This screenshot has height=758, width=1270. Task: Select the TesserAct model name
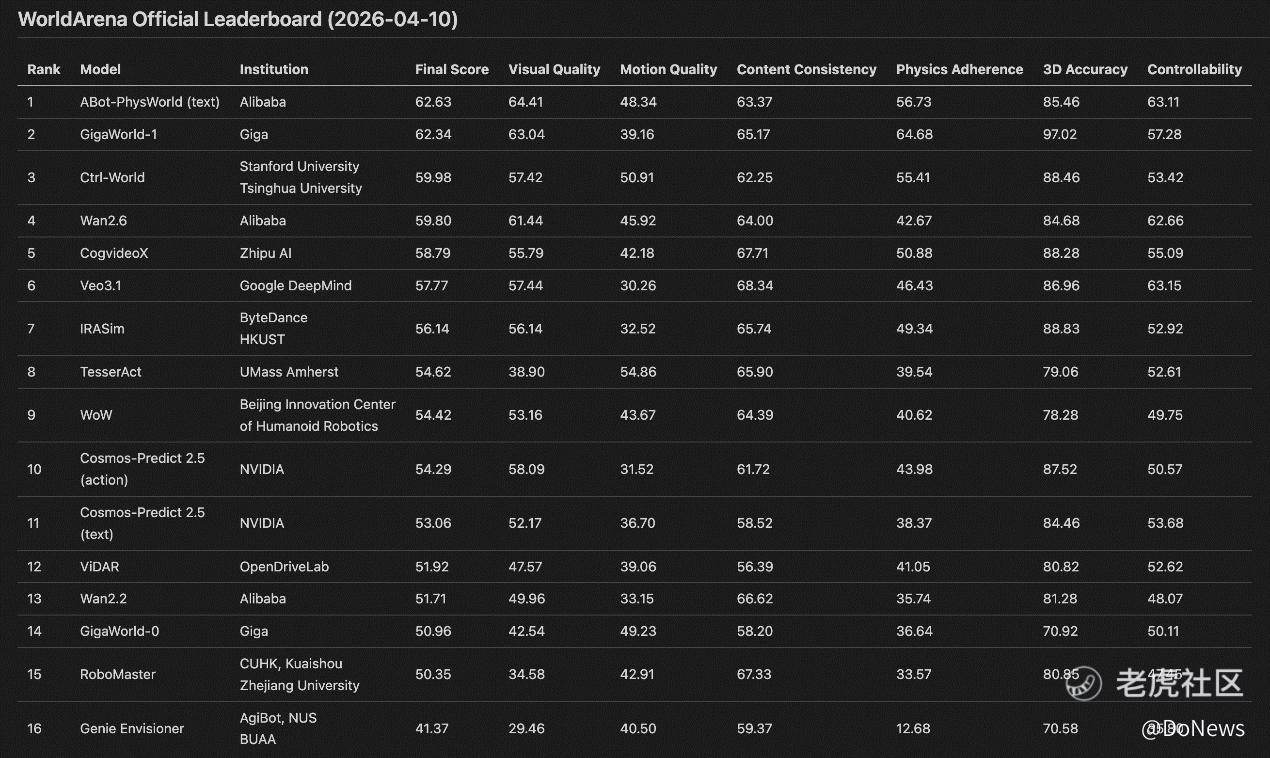tap(111, 371)
